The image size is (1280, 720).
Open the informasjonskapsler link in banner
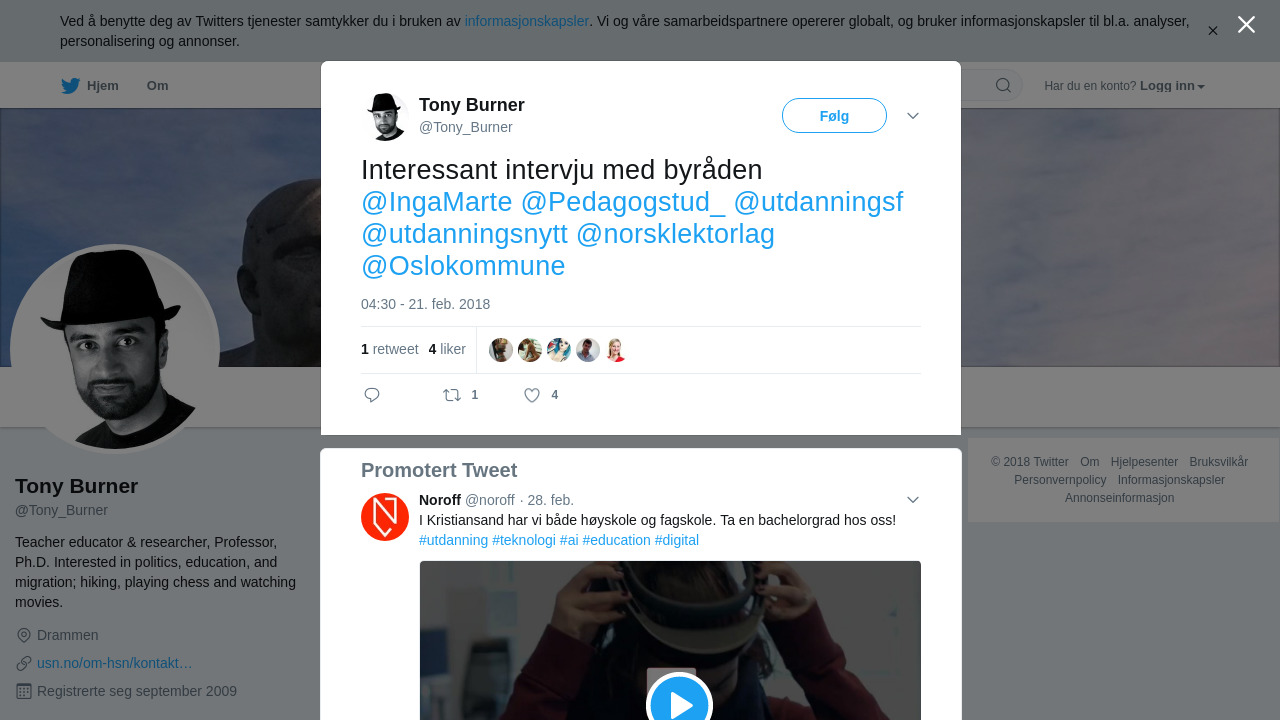tap(527, 21)
